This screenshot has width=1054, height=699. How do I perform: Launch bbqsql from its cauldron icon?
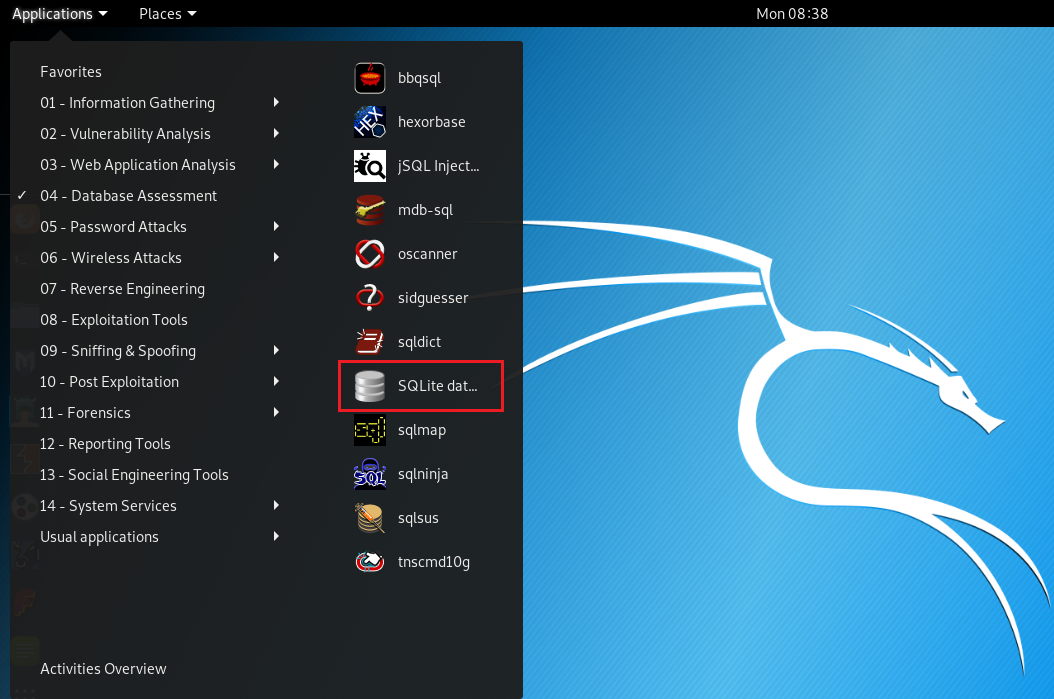point(370,78)
